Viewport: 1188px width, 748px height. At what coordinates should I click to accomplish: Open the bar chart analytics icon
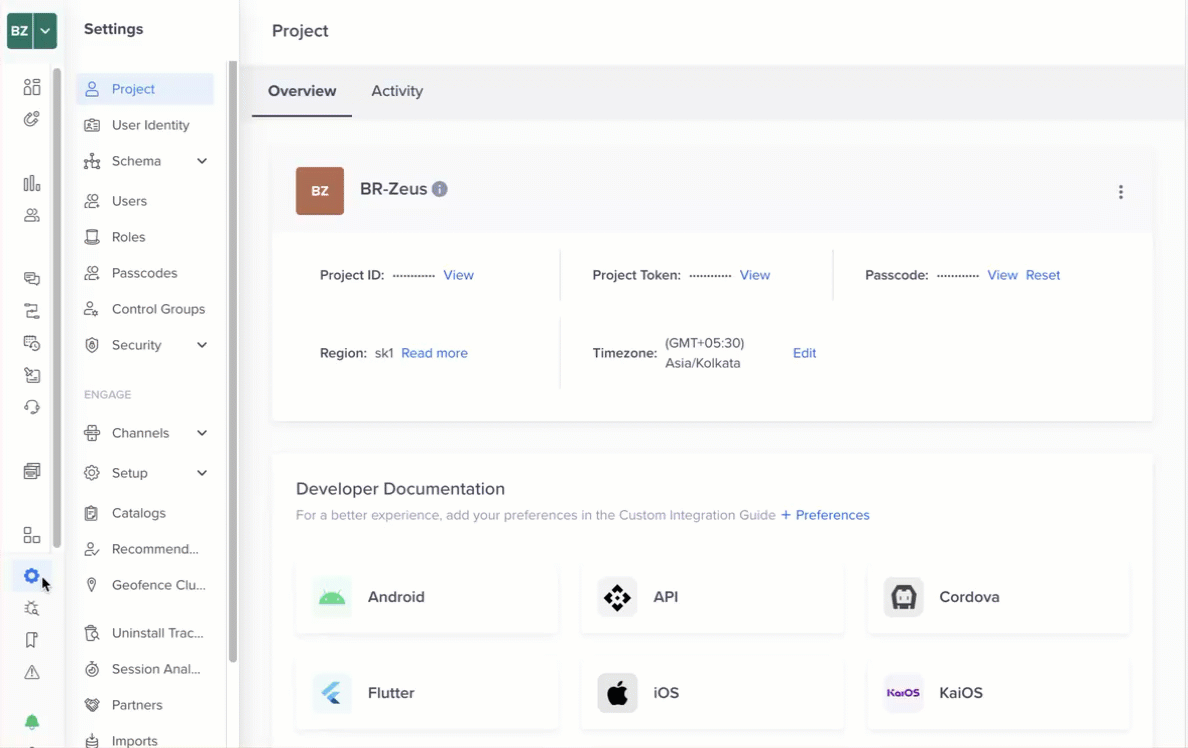click(31, 183)
